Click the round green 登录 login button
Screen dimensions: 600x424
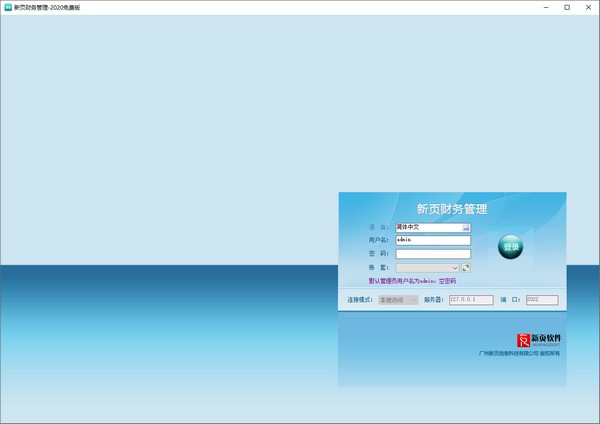(x=510, y=247)
